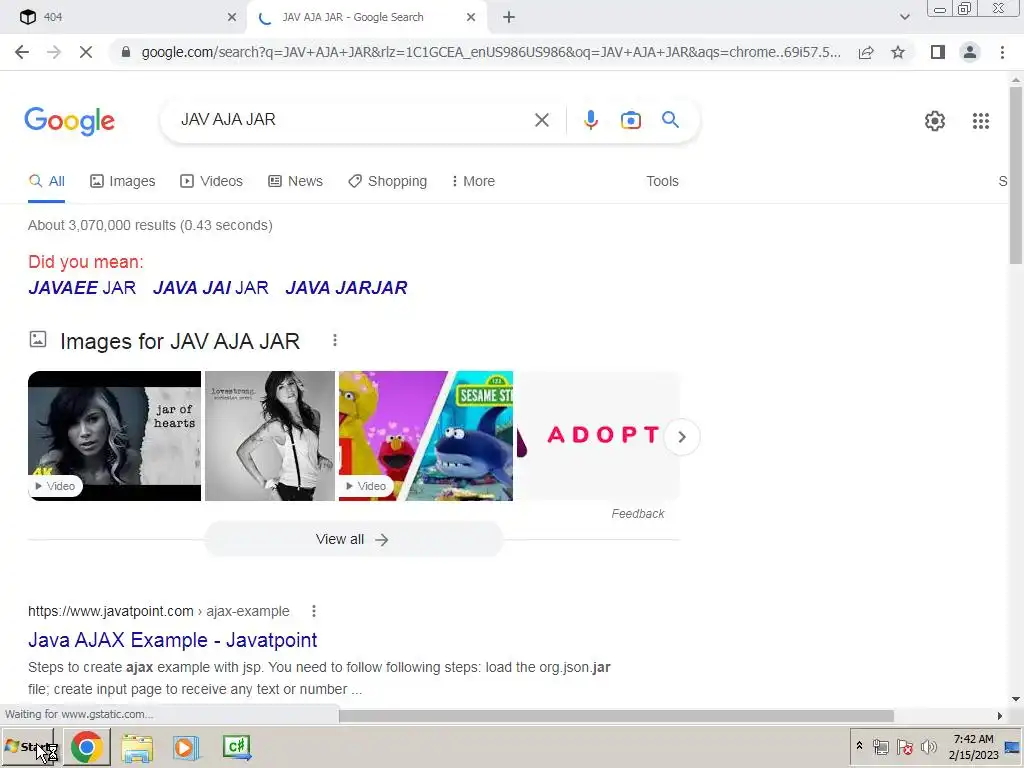Open Java AJAX Example - Javatpoint result
The height and width of the screenshot is (768, 1024).
tap(172, 640)
